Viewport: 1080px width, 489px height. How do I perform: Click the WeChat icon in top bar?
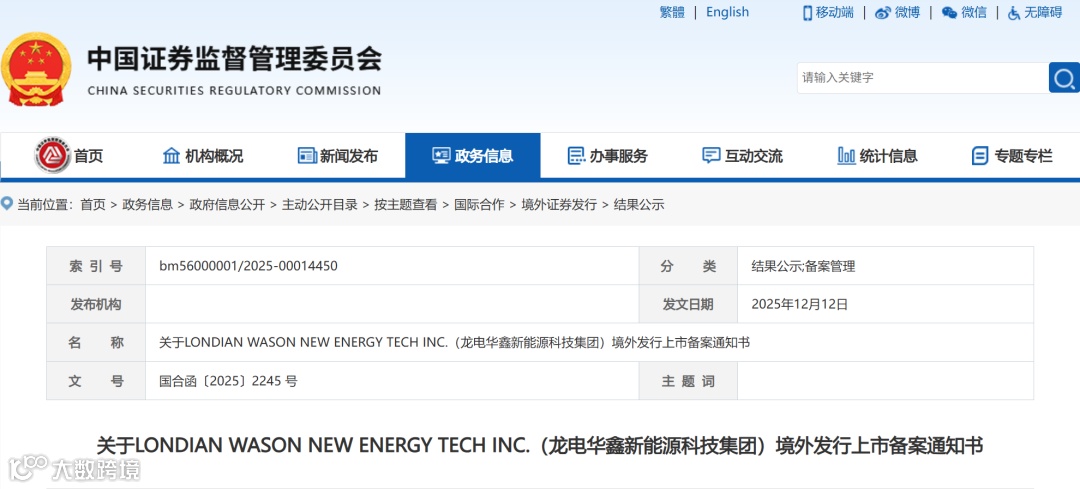click(949, 12)
